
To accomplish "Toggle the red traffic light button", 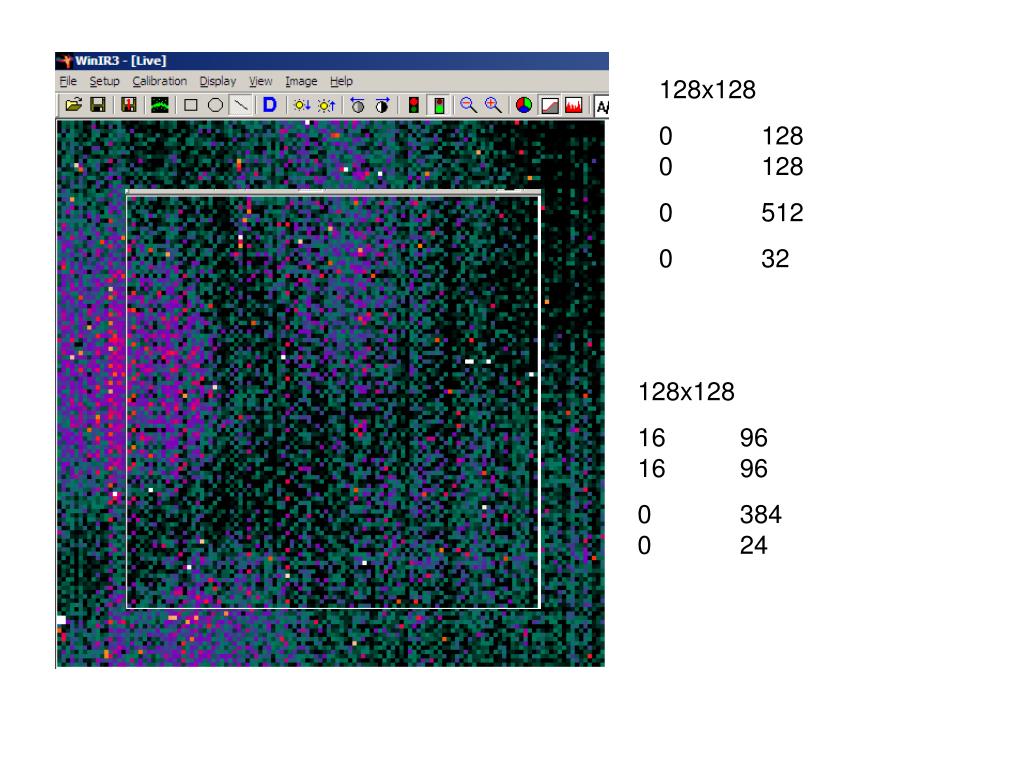I will point(413,105).
